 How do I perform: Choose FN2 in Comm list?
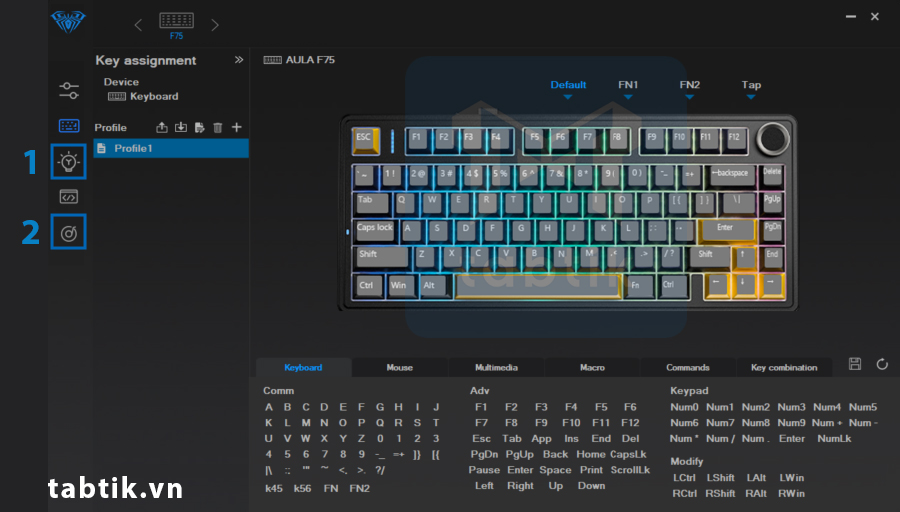click(359, 488)
